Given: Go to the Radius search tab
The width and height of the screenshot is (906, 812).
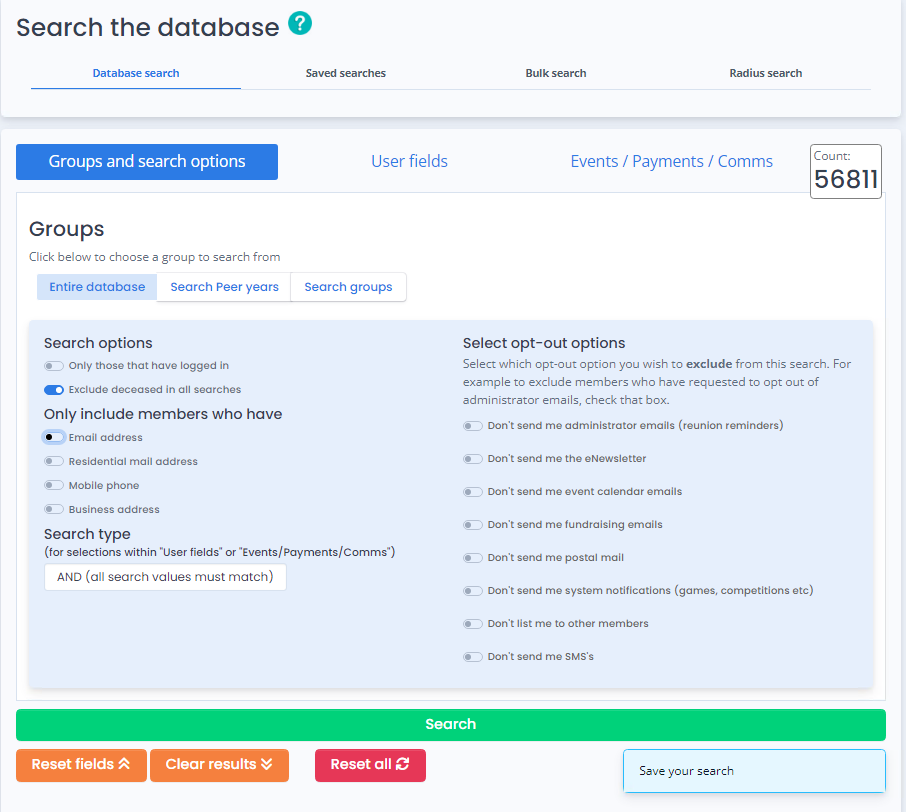Looking at the screenshot, I should pyautogui.click(x=765, y=73).
